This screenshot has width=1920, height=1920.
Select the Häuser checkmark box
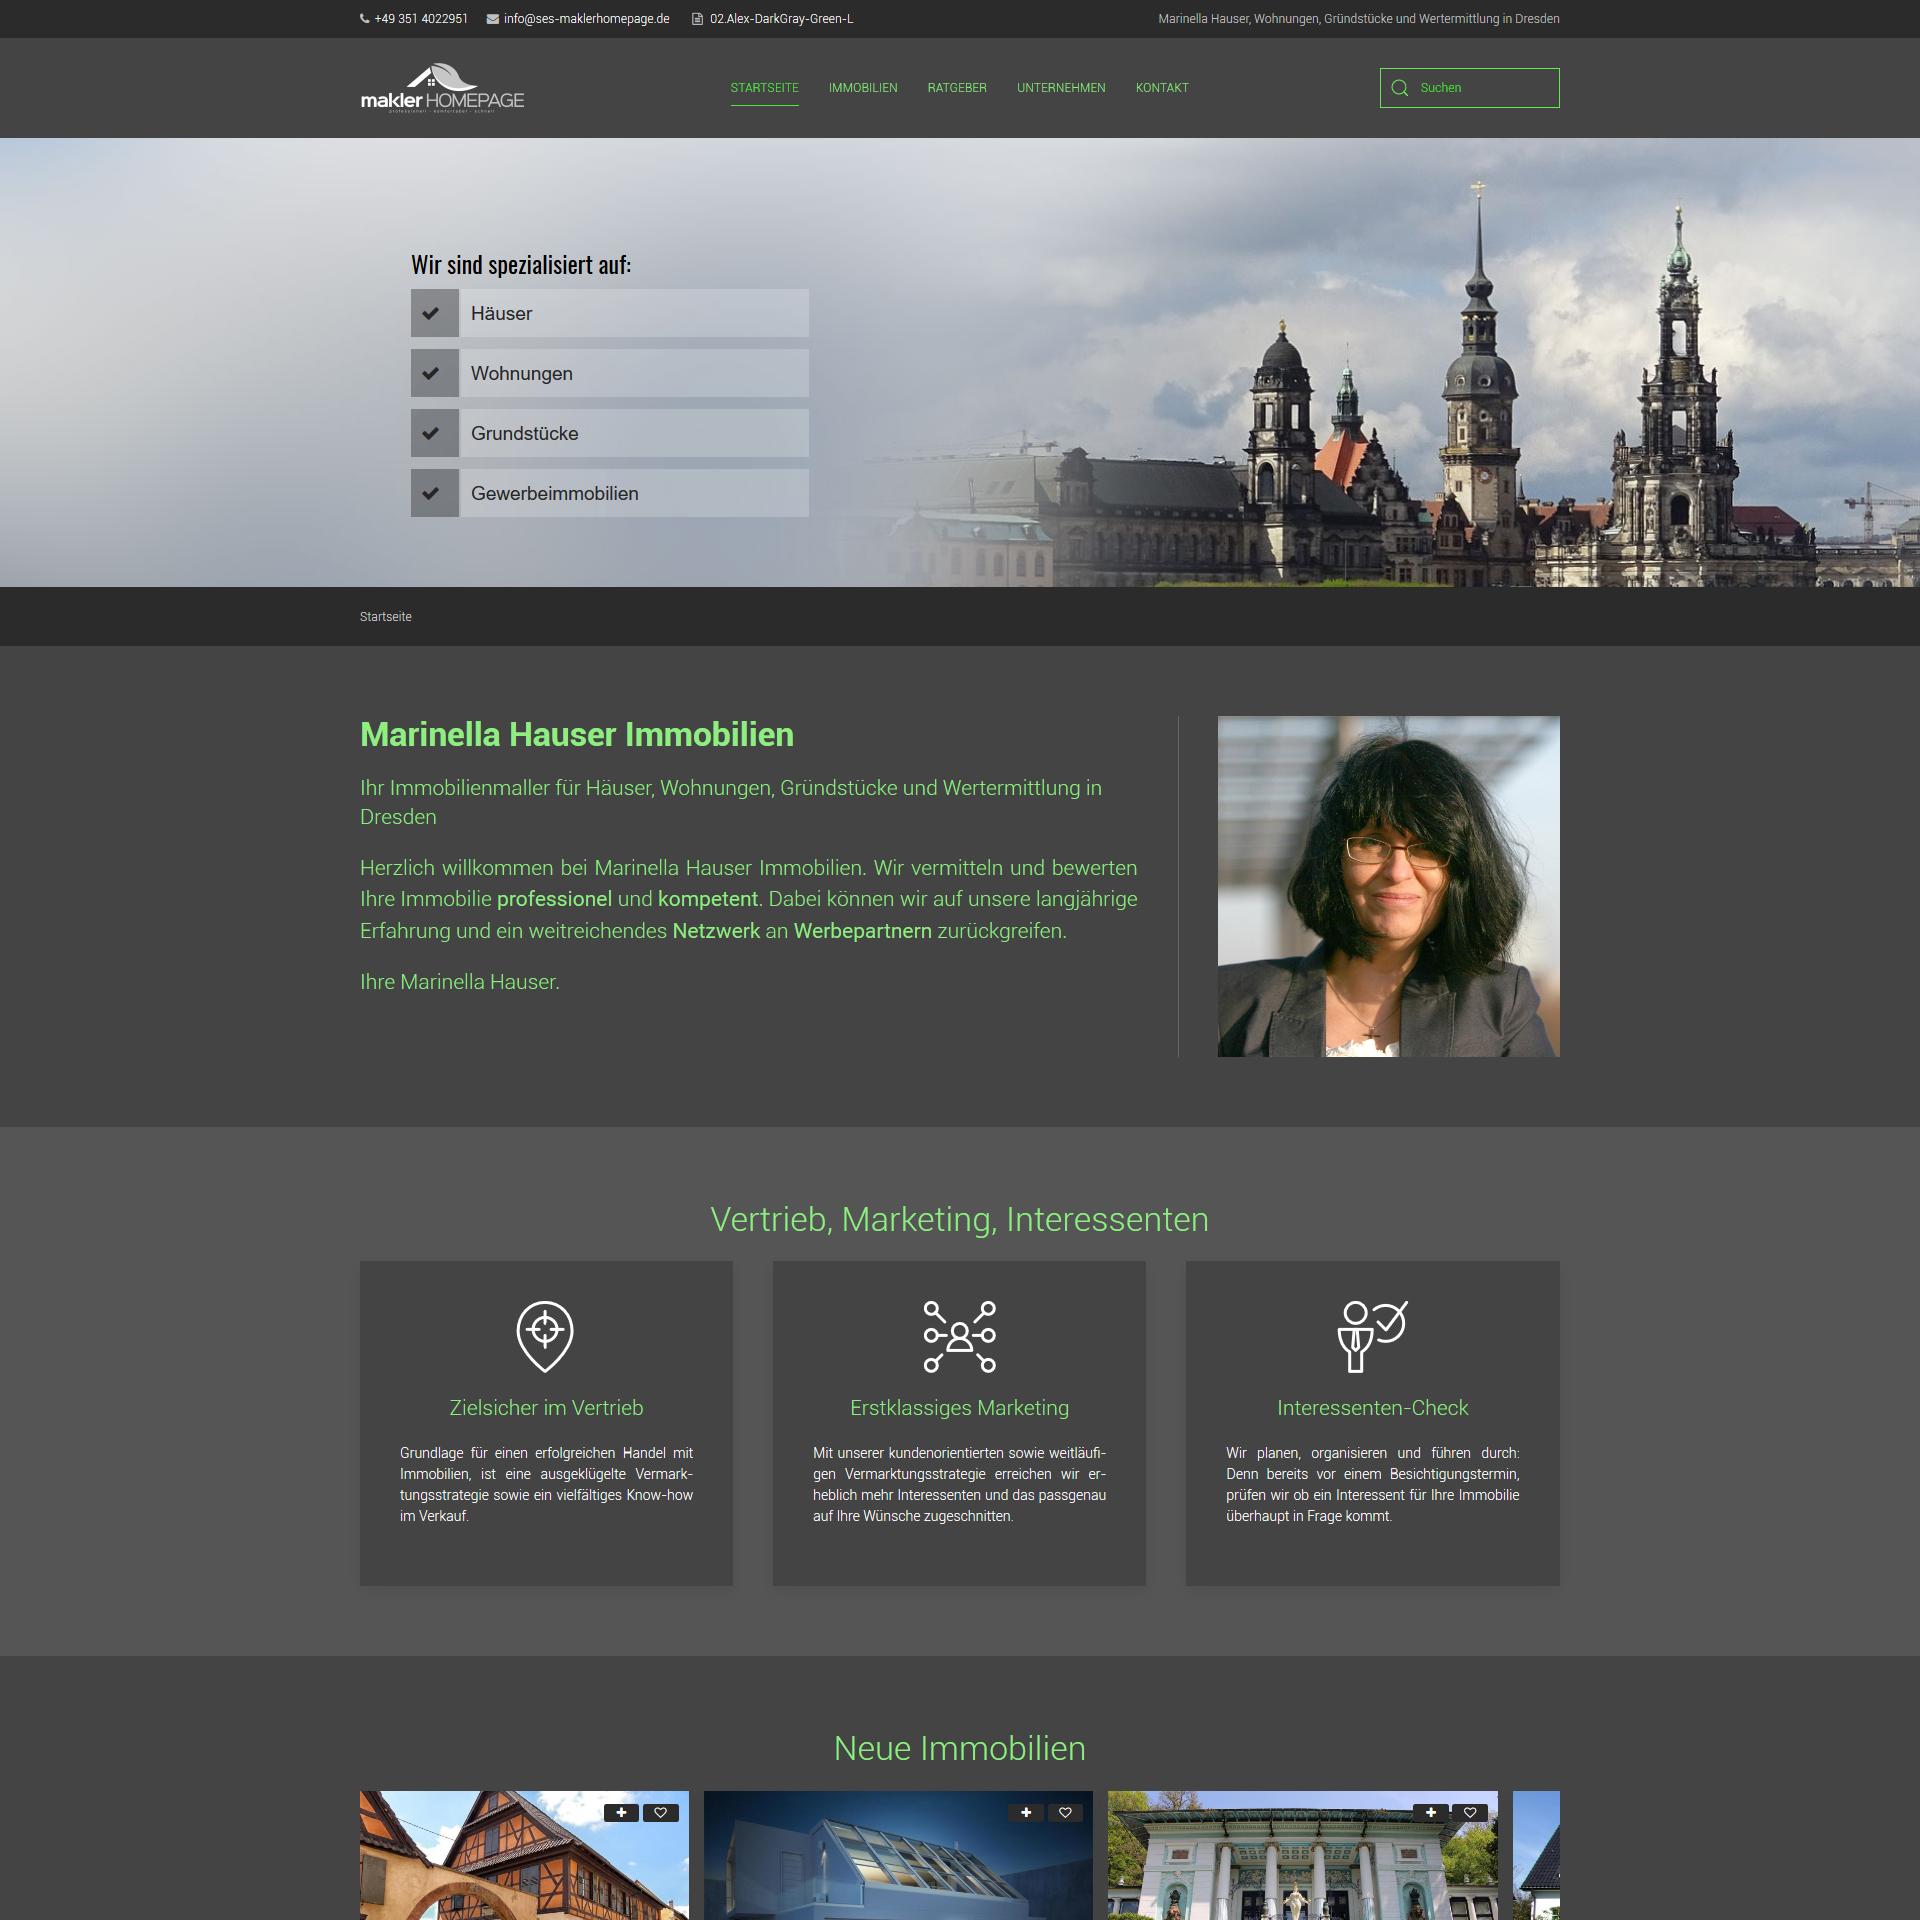434,313
